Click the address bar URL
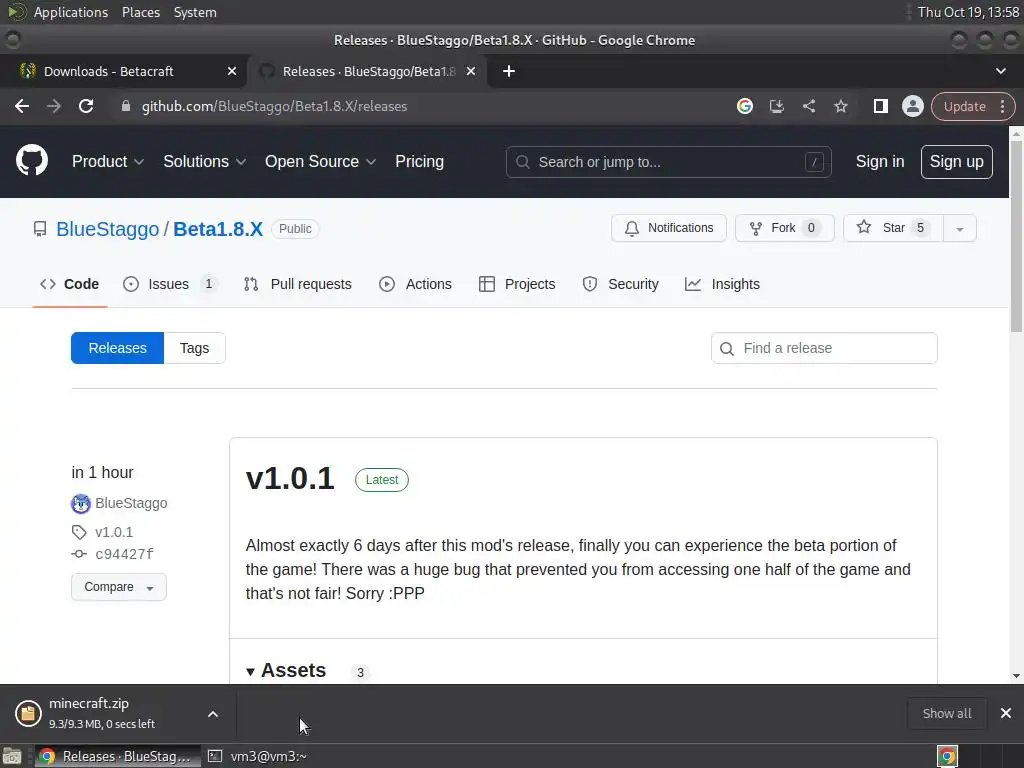The image size is (1024, 768). click(x=274, y=106)
